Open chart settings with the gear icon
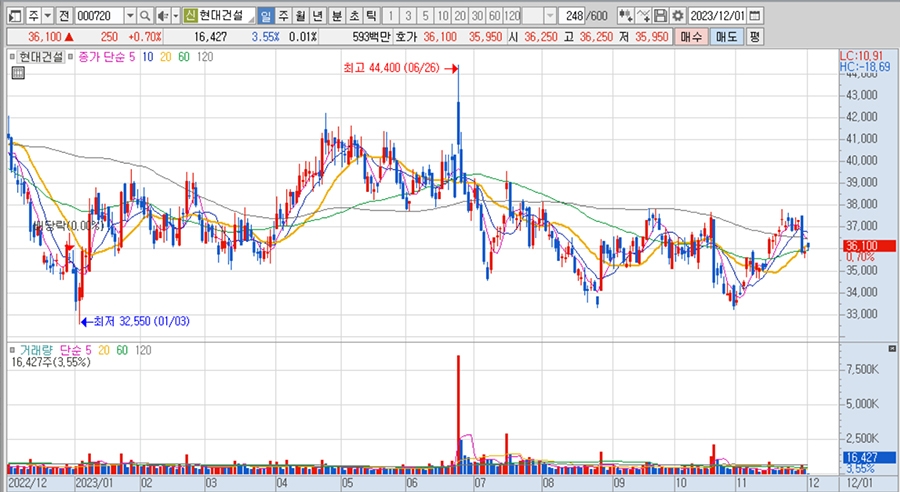Screen dimensions: 900x492 pos(678,16)
